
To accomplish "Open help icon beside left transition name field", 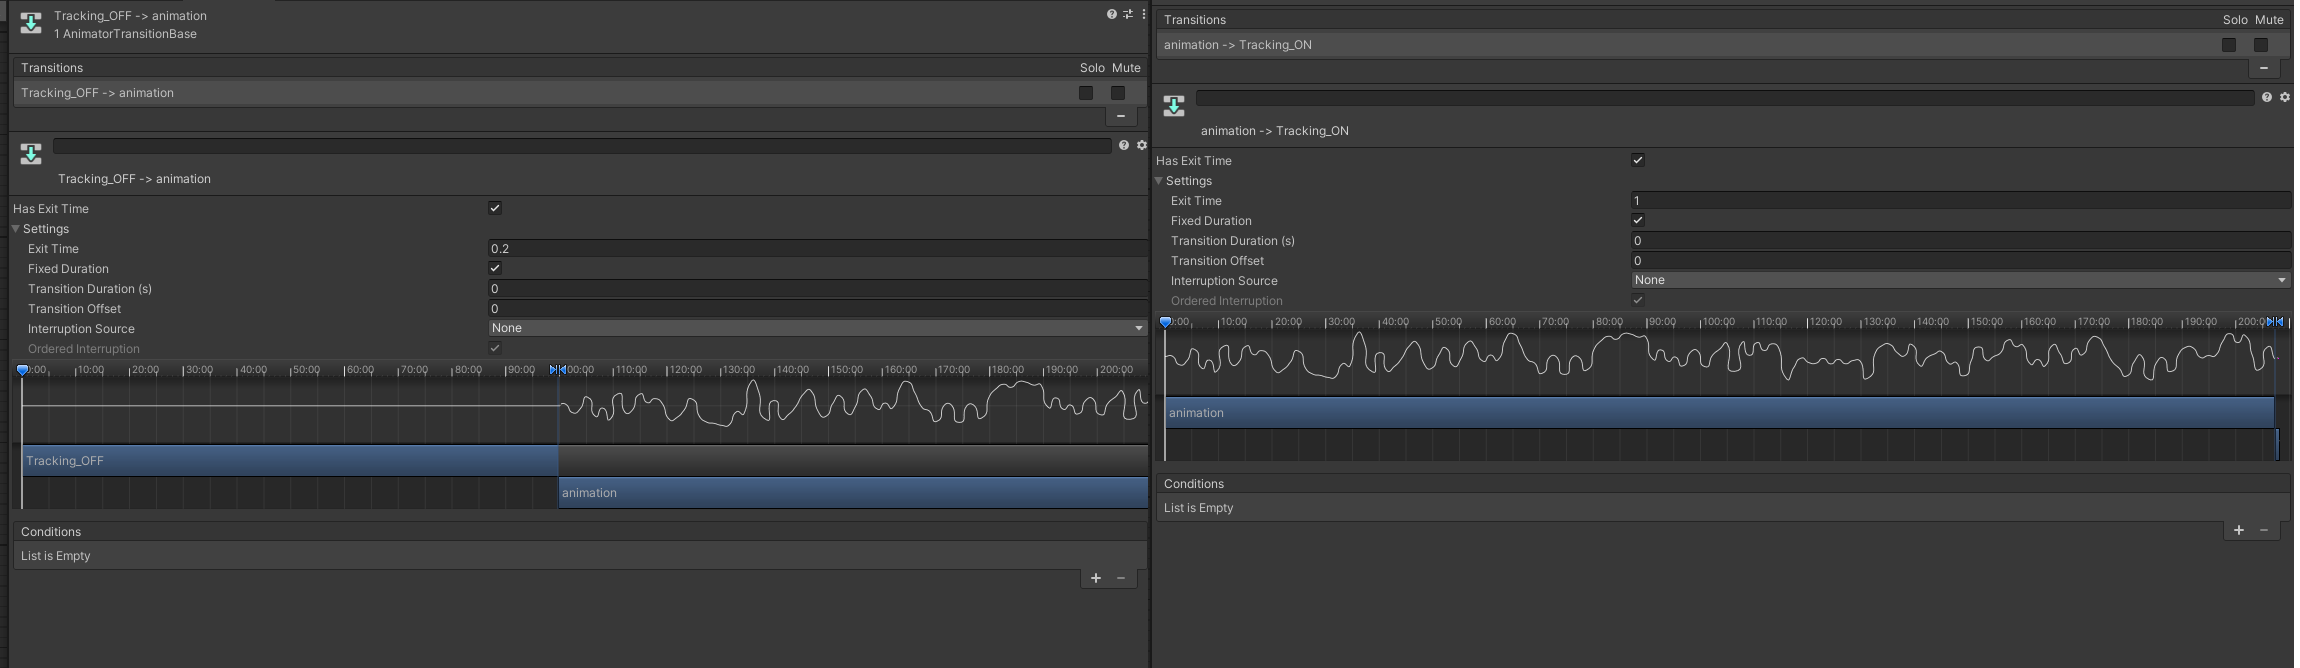I will tap(1124, 145).
